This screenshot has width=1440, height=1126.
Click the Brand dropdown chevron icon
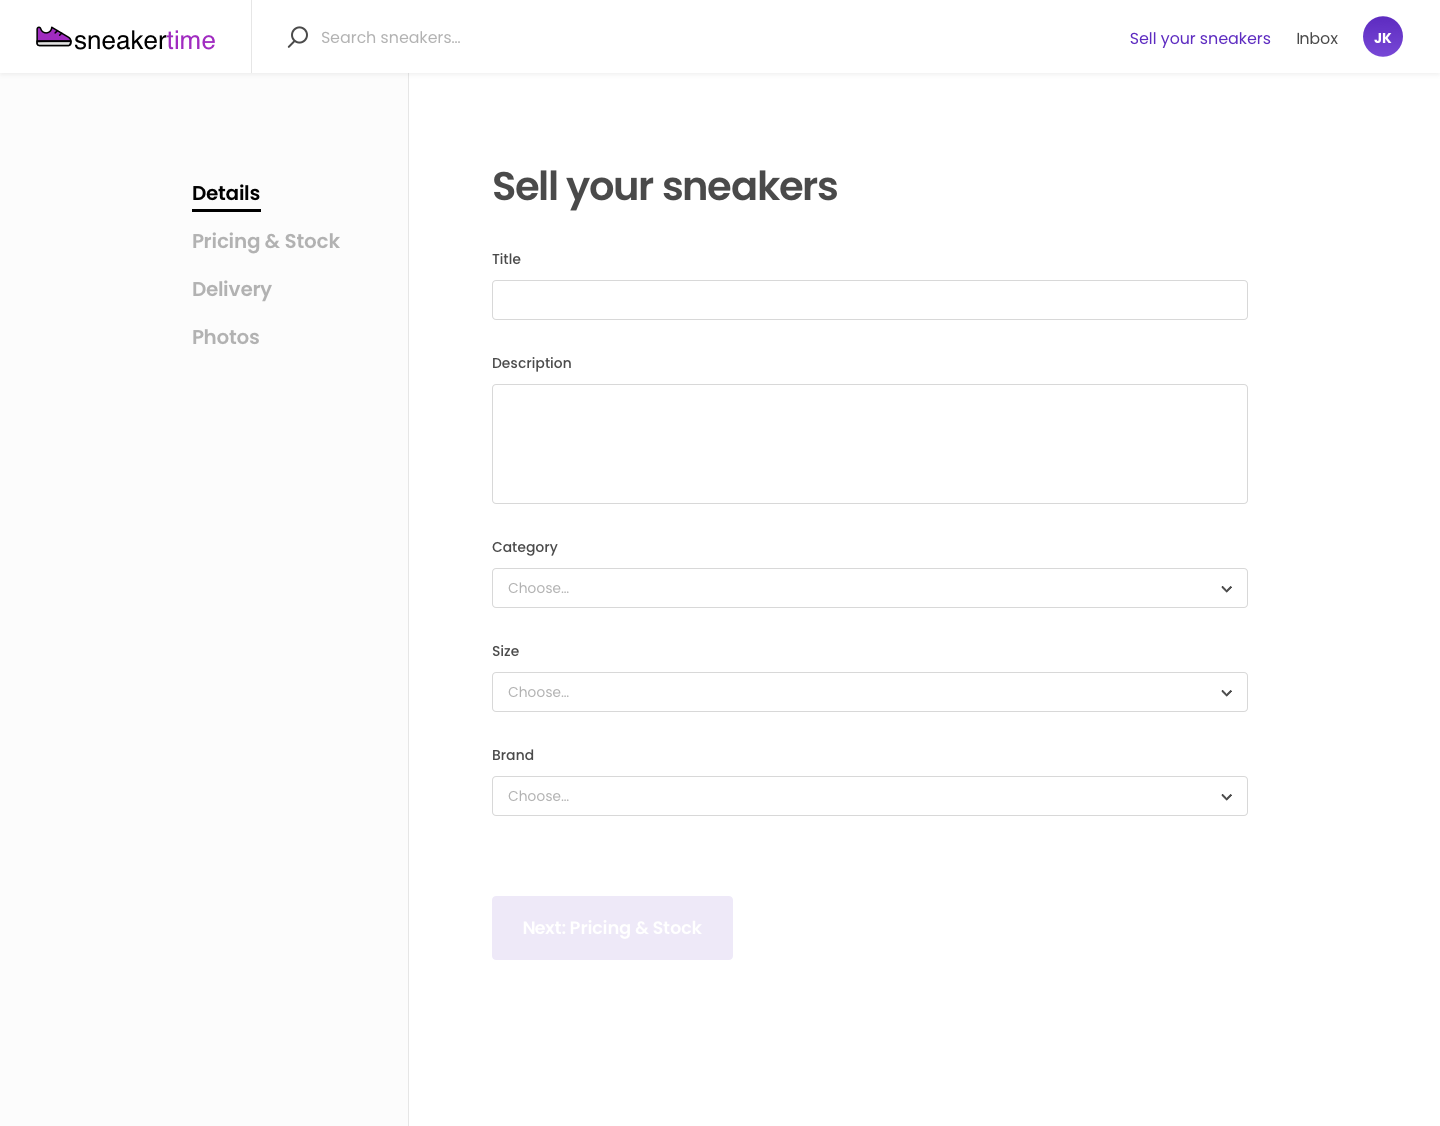1226,796
